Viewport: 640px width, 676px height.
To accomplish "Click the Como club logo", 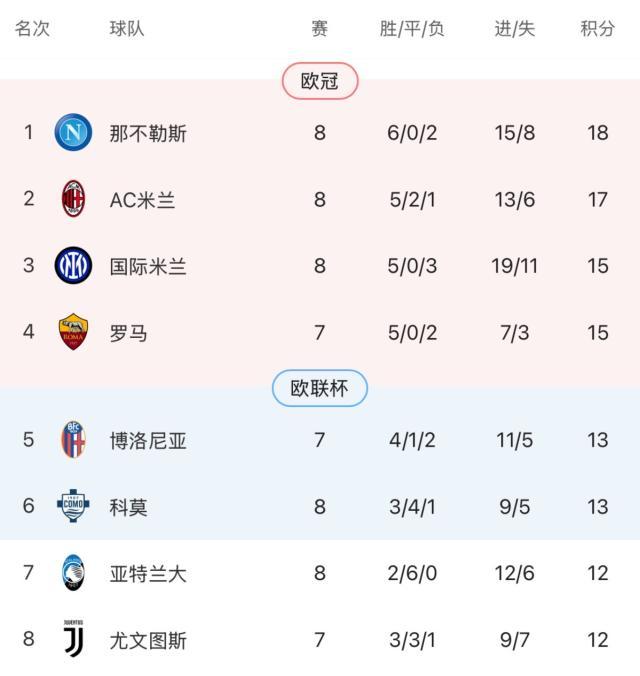I will [x=73, y=506].
